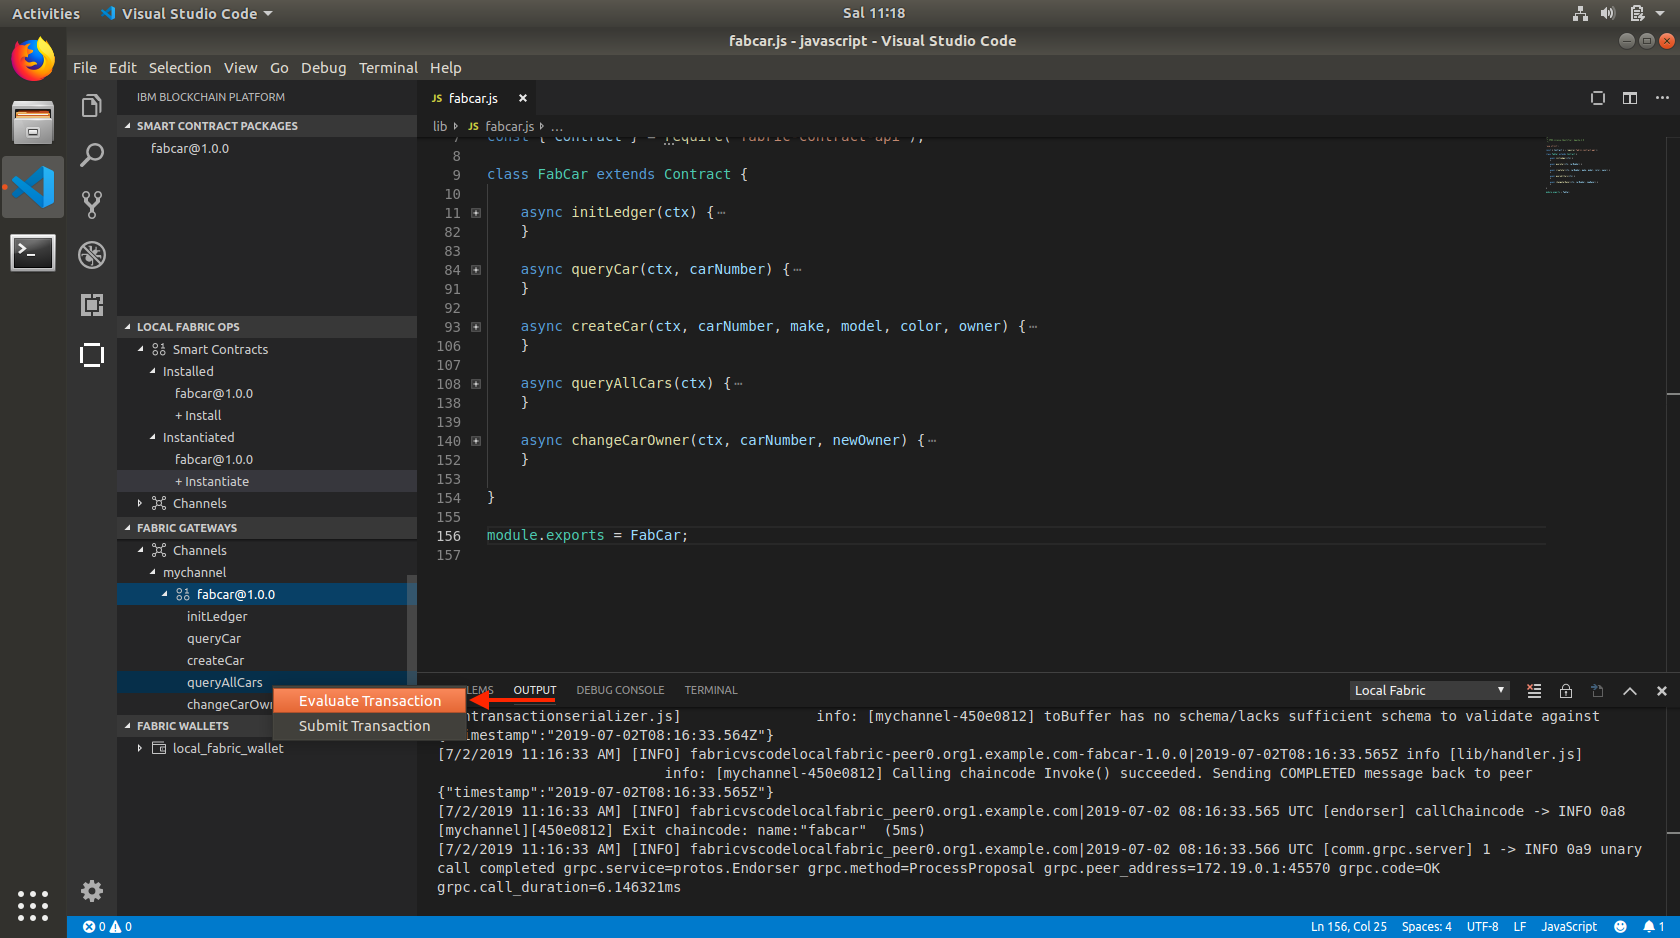Open the Search view in activity bar

[x=92, y=155]
